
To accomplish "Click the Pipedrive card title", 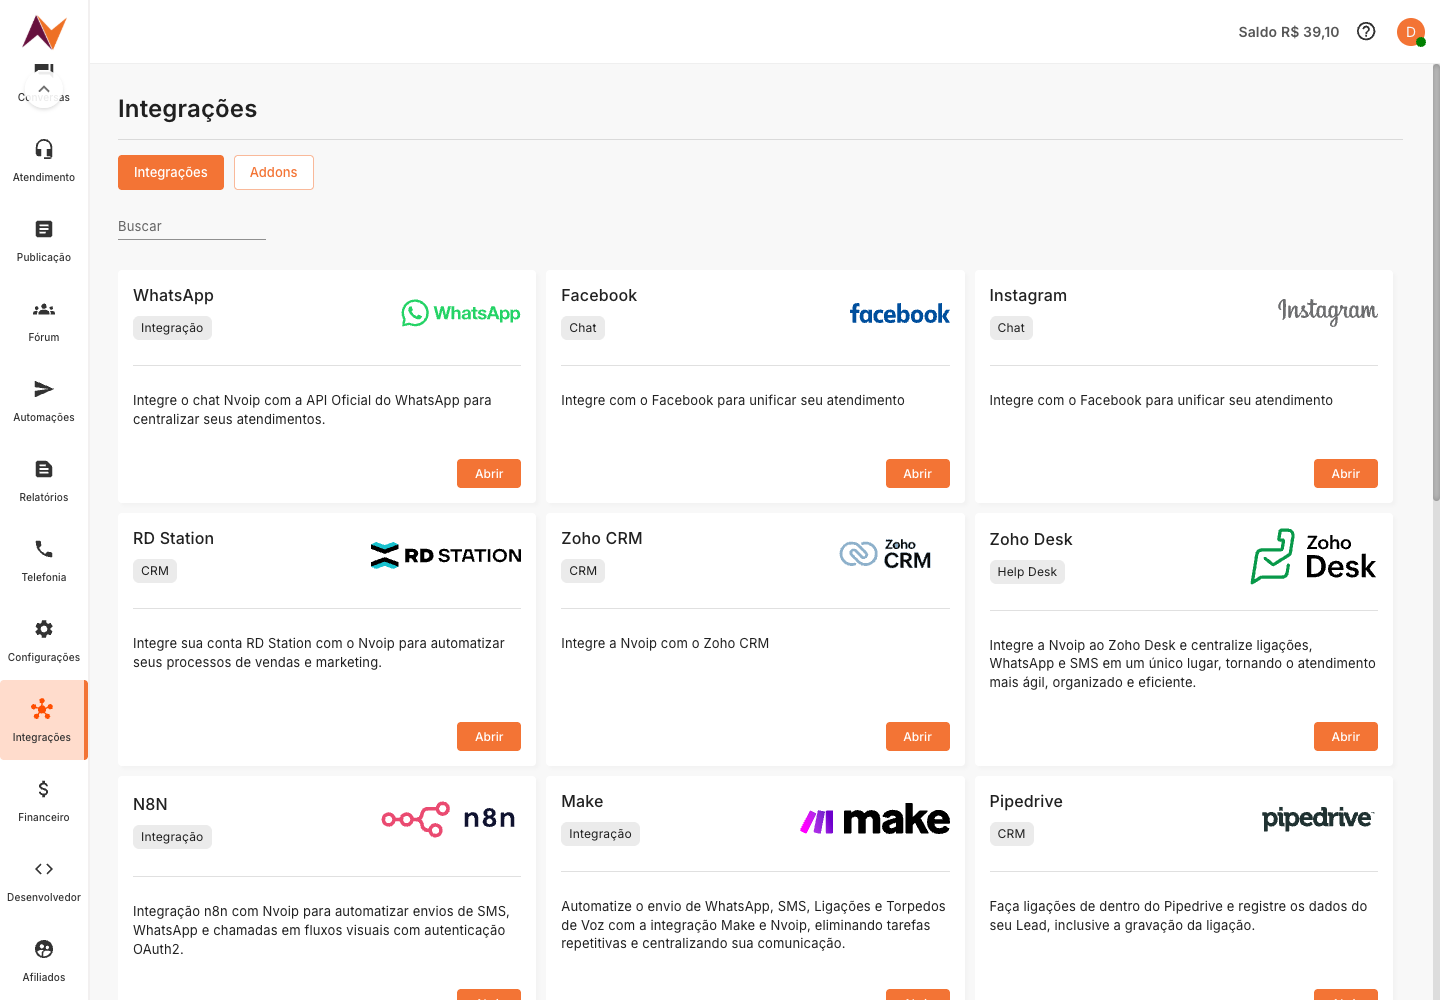I will (1026, 801).
